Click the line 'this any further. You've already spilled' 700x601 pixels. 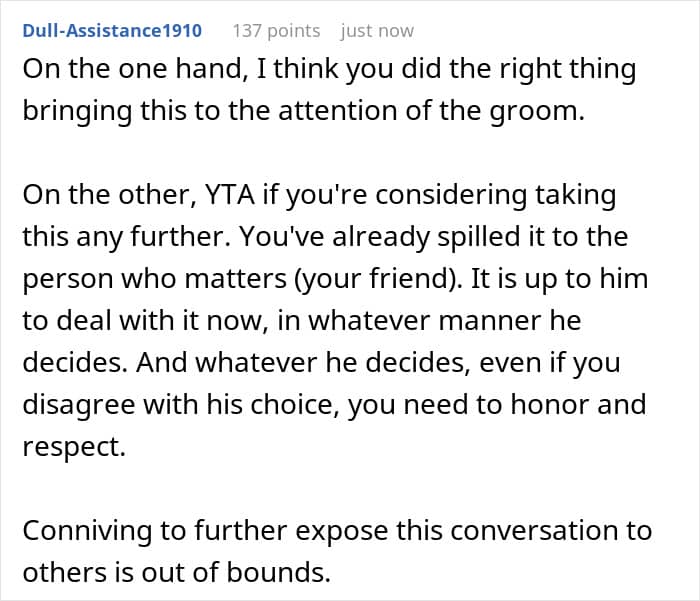(x=325, y=237)
